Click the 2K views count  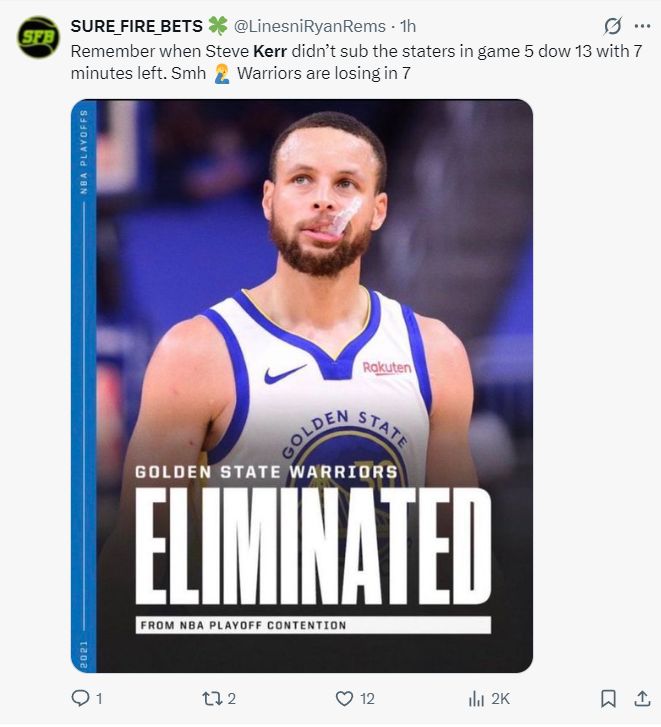[500, 699]
